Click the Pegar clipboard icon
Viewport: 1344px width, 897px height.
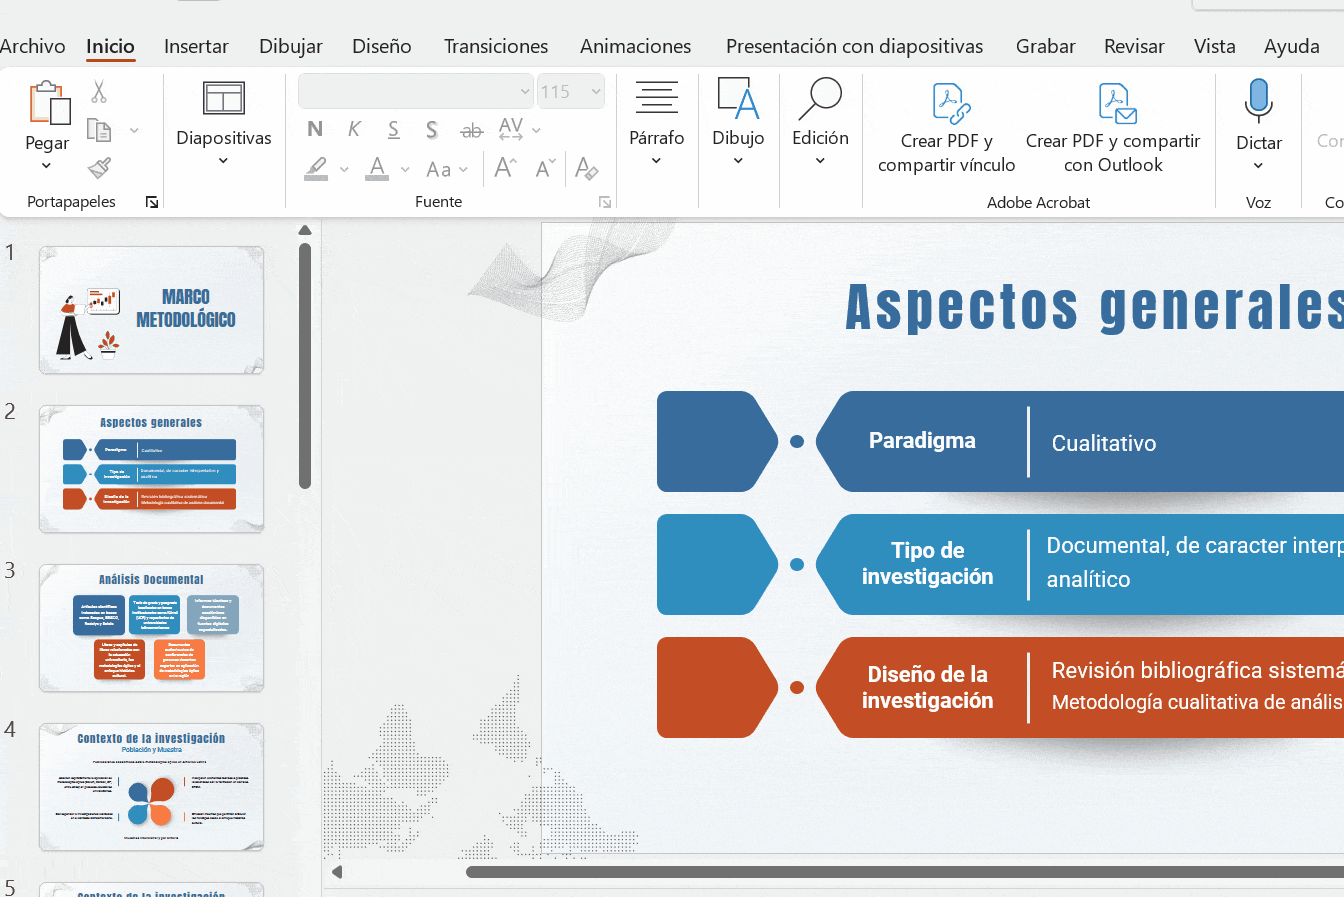click(x=48, y=104)
